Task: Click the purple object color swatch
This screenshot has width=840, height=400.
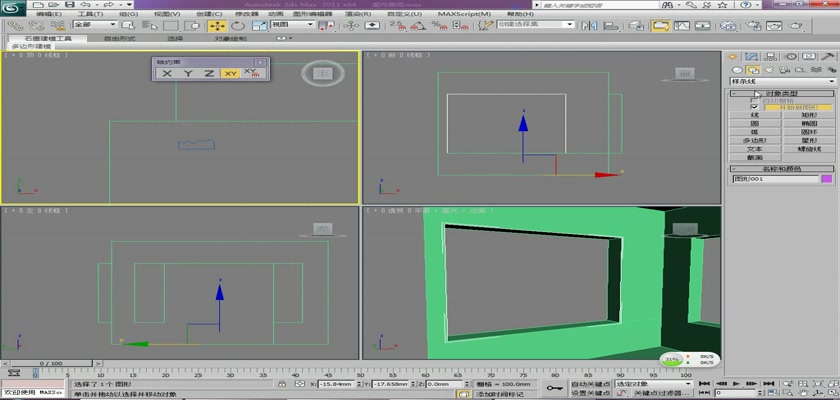Action: coord(827,179)
